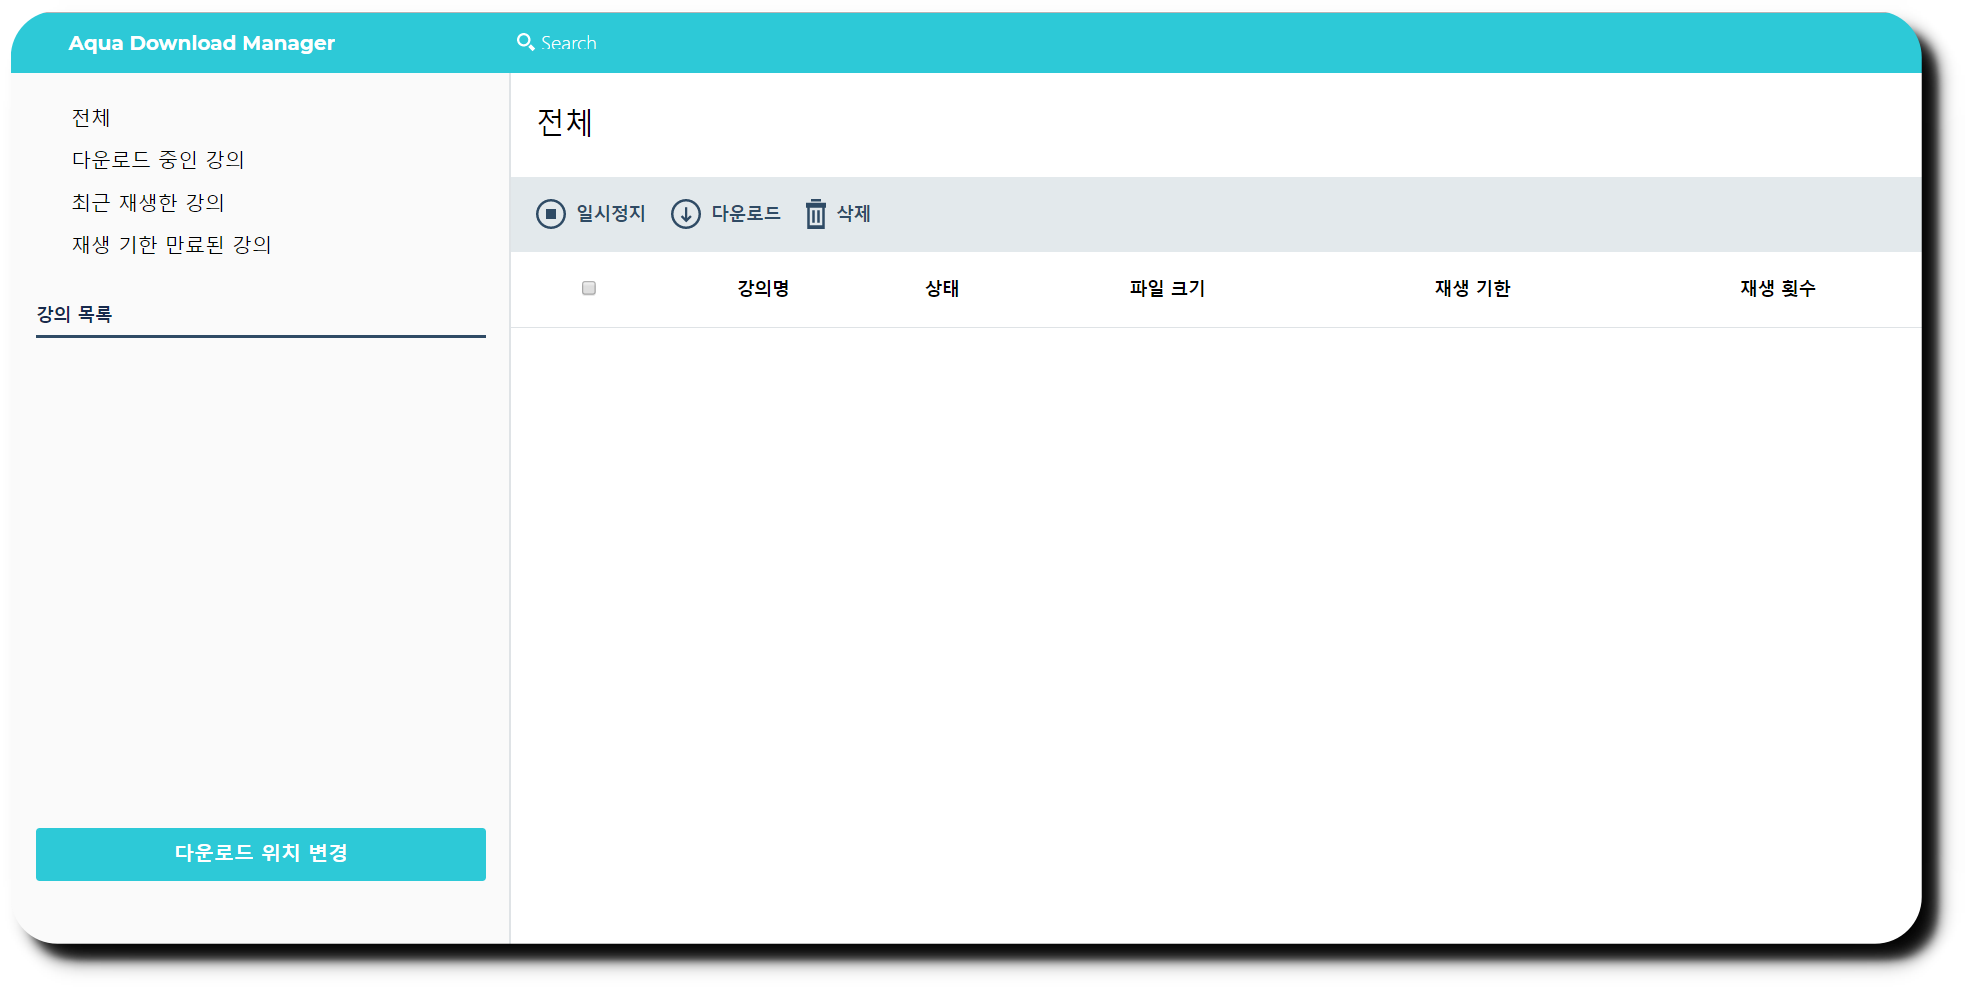Focus the Search input field
Viewport: 1965px width, 987px height.
pyautogui.click(x=569, y=43)
